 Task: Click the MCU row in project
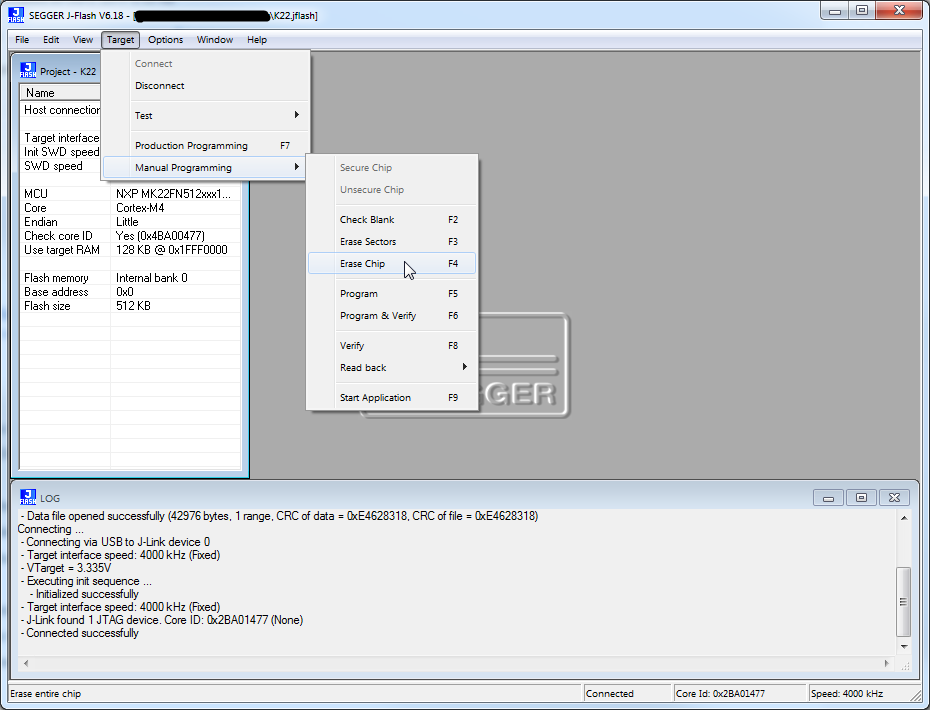tap(130, 194)
